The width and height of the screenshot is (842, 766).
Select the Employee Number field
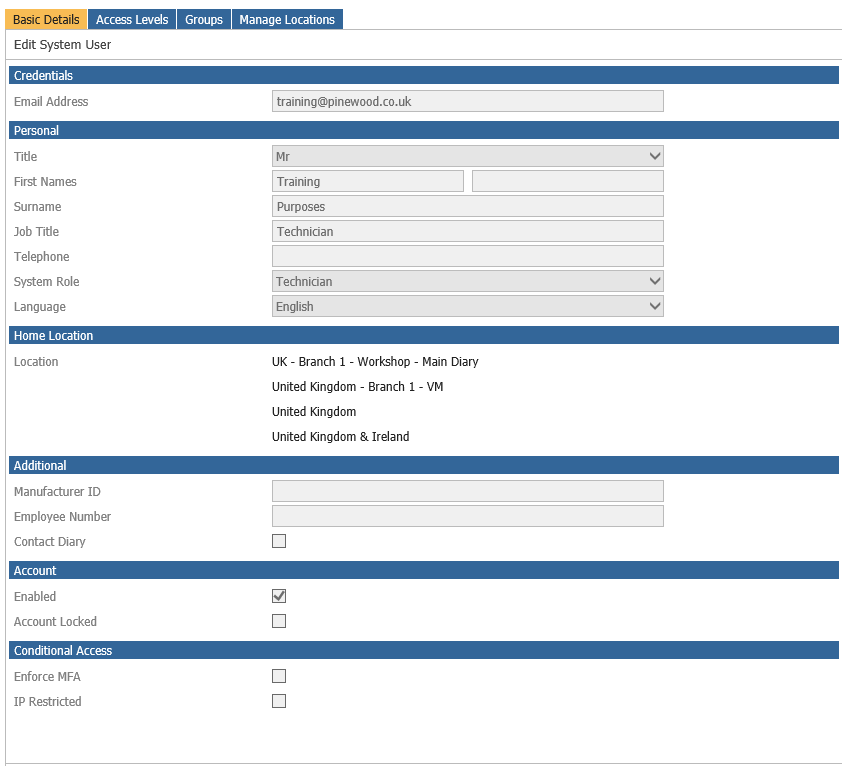coord(467,516)
